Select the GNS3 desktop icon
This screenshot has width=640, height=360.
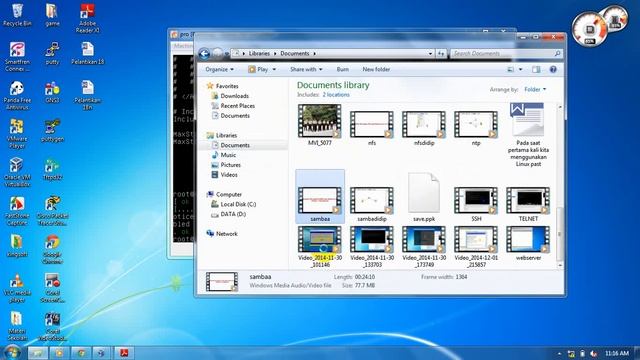(x=52, y=92)
